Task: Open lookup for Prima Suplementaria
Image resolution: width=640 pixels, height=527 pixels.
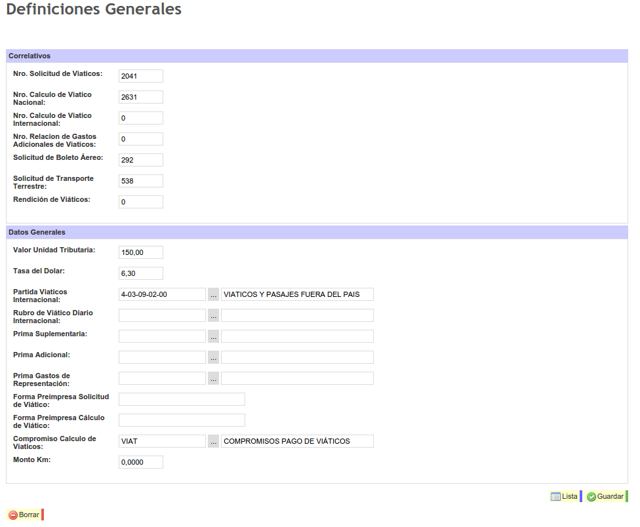Action: coord(213,337)
